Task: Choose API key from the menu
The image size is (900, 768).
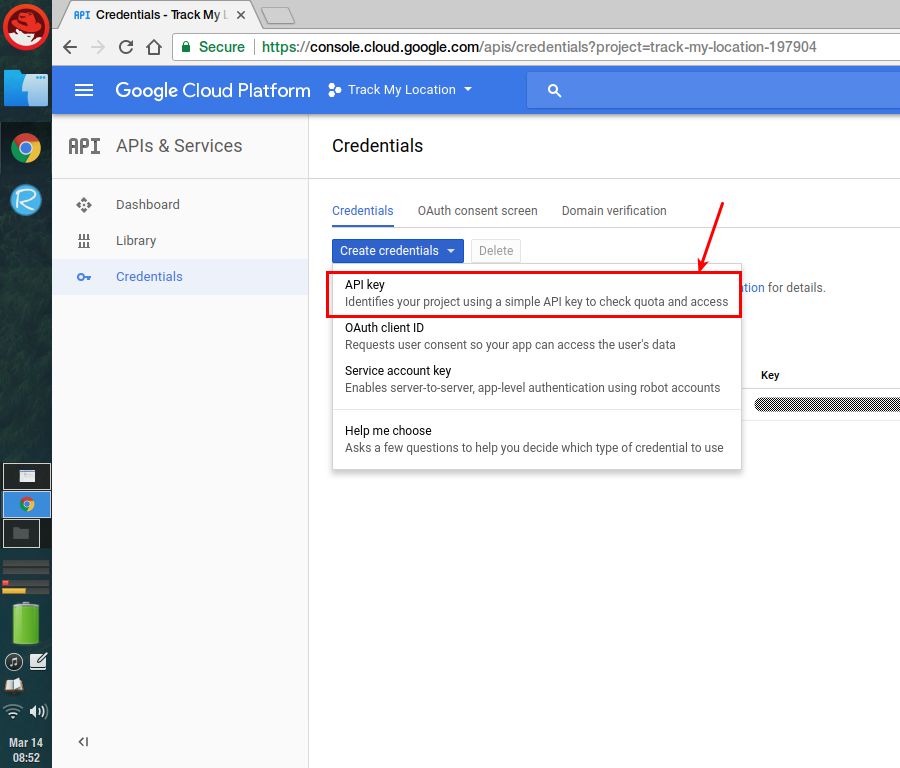Action: coord(536,293)
